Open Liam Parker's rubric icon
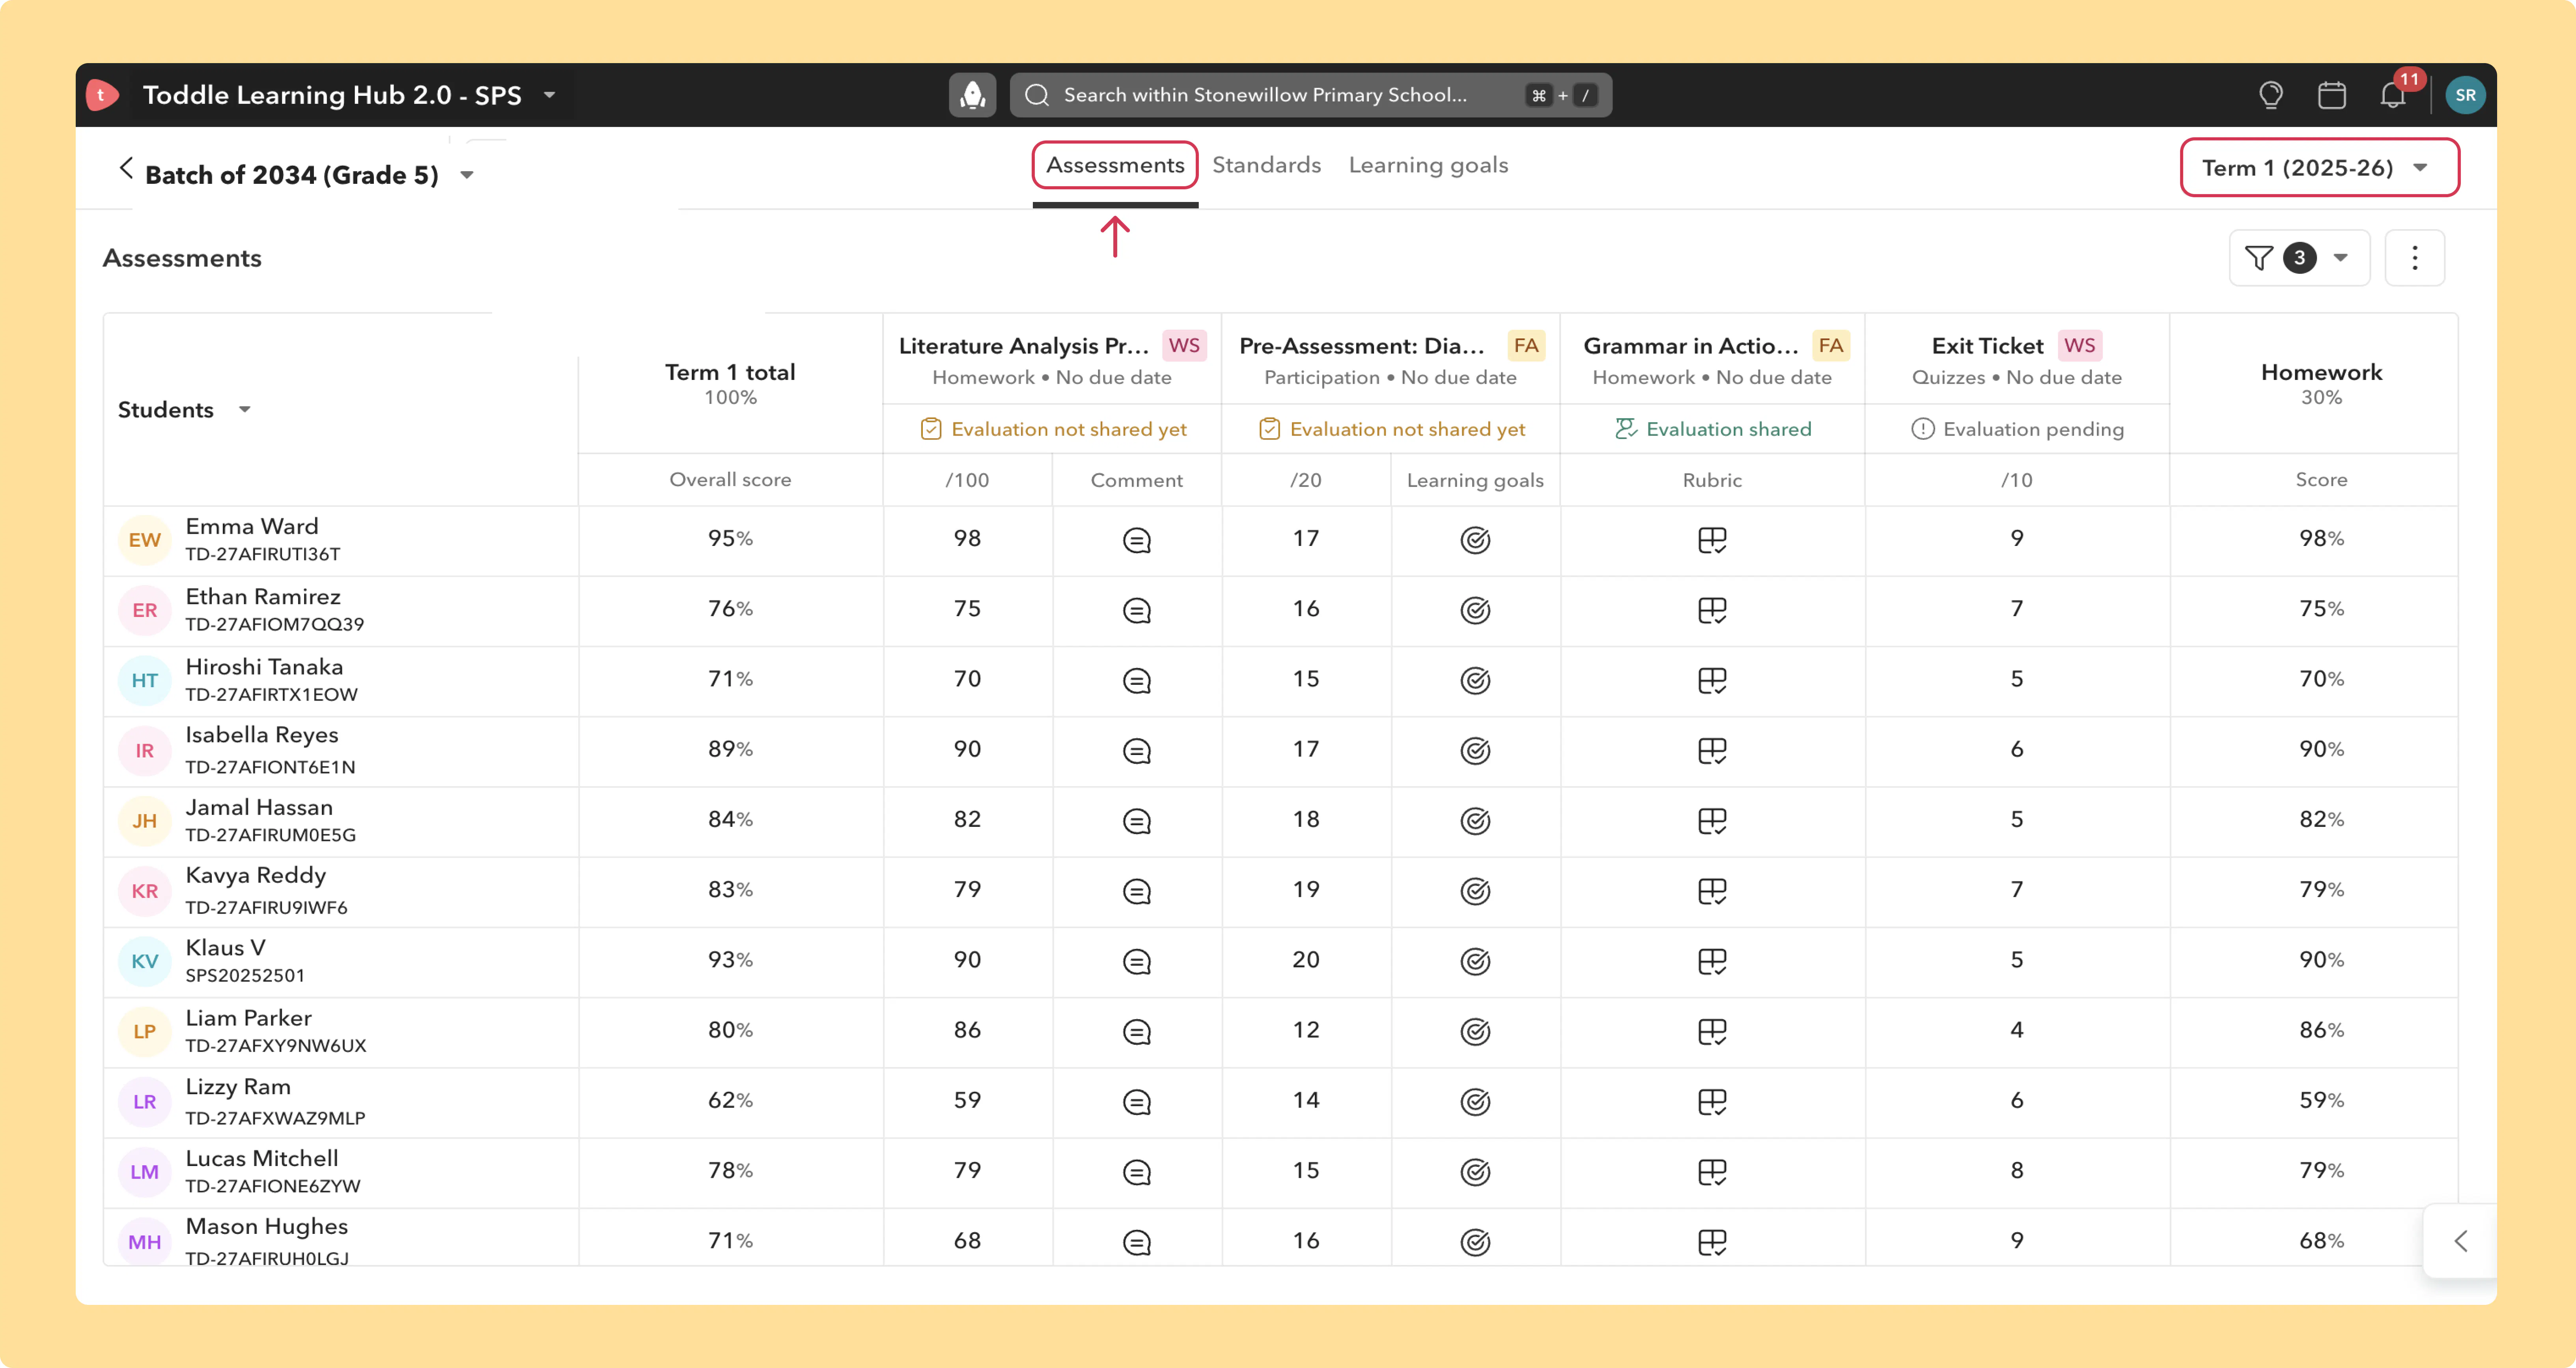This screenshot has width=2576, height=1368. tap(1712, 1031)
